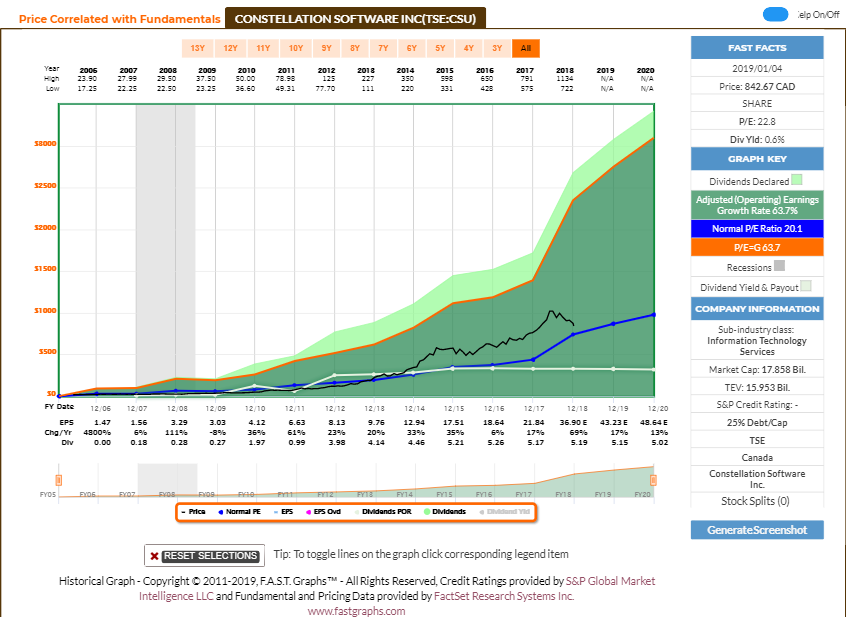Select the 3Y time range
Image resolution: width=846 pixels, height=617 pixels.
tap(496, 48)
